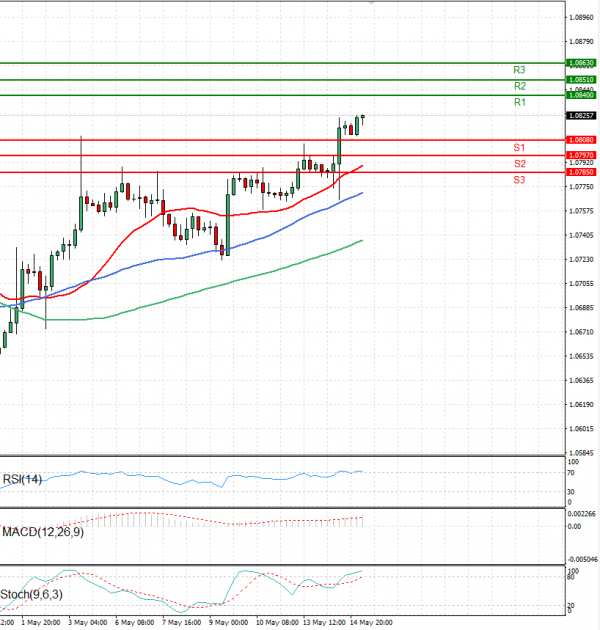Click the 1.06015 price axis value
Screen dimensions: 600x630
pyautogui.click(x=581, y=429)
